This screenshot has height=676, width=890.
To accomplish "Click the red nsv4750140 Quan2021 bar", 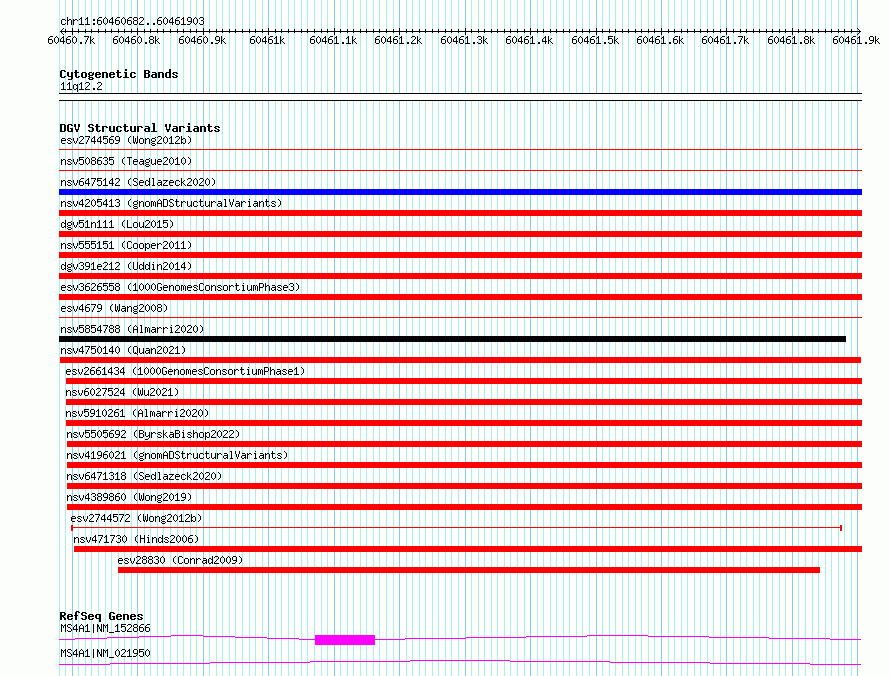I will tap(460, 360).
